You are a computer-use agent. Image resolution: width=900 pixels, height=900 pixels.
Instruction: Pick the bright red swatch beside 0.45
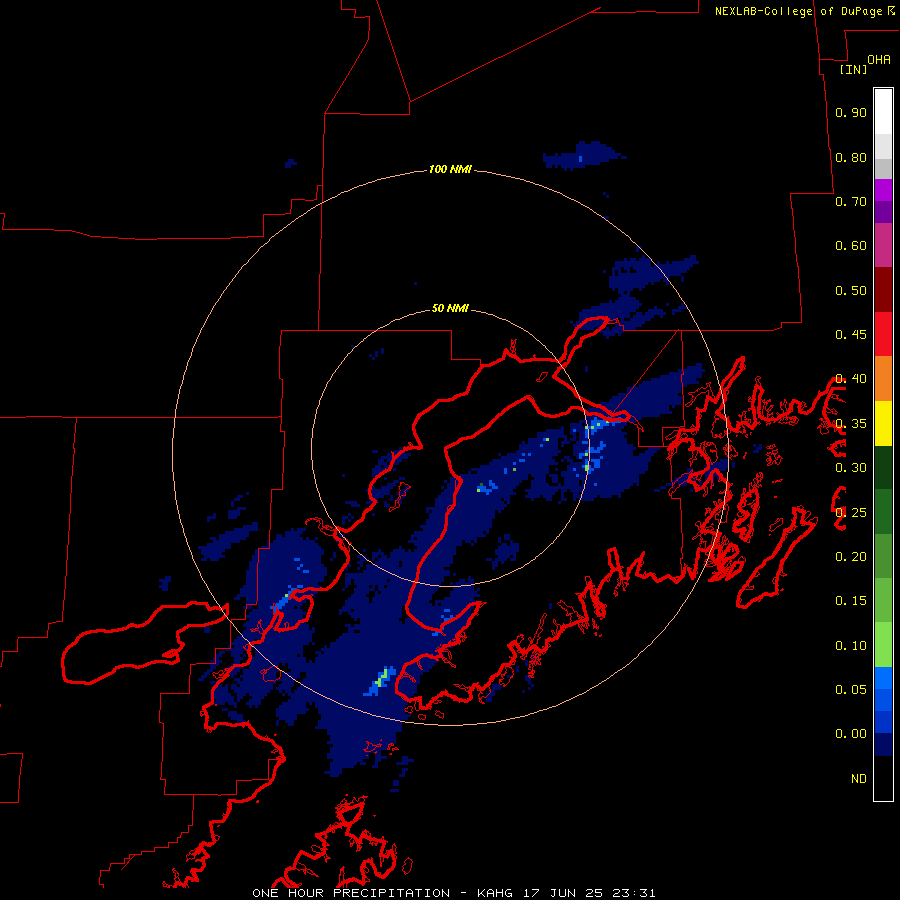click(x=883, y=334)
